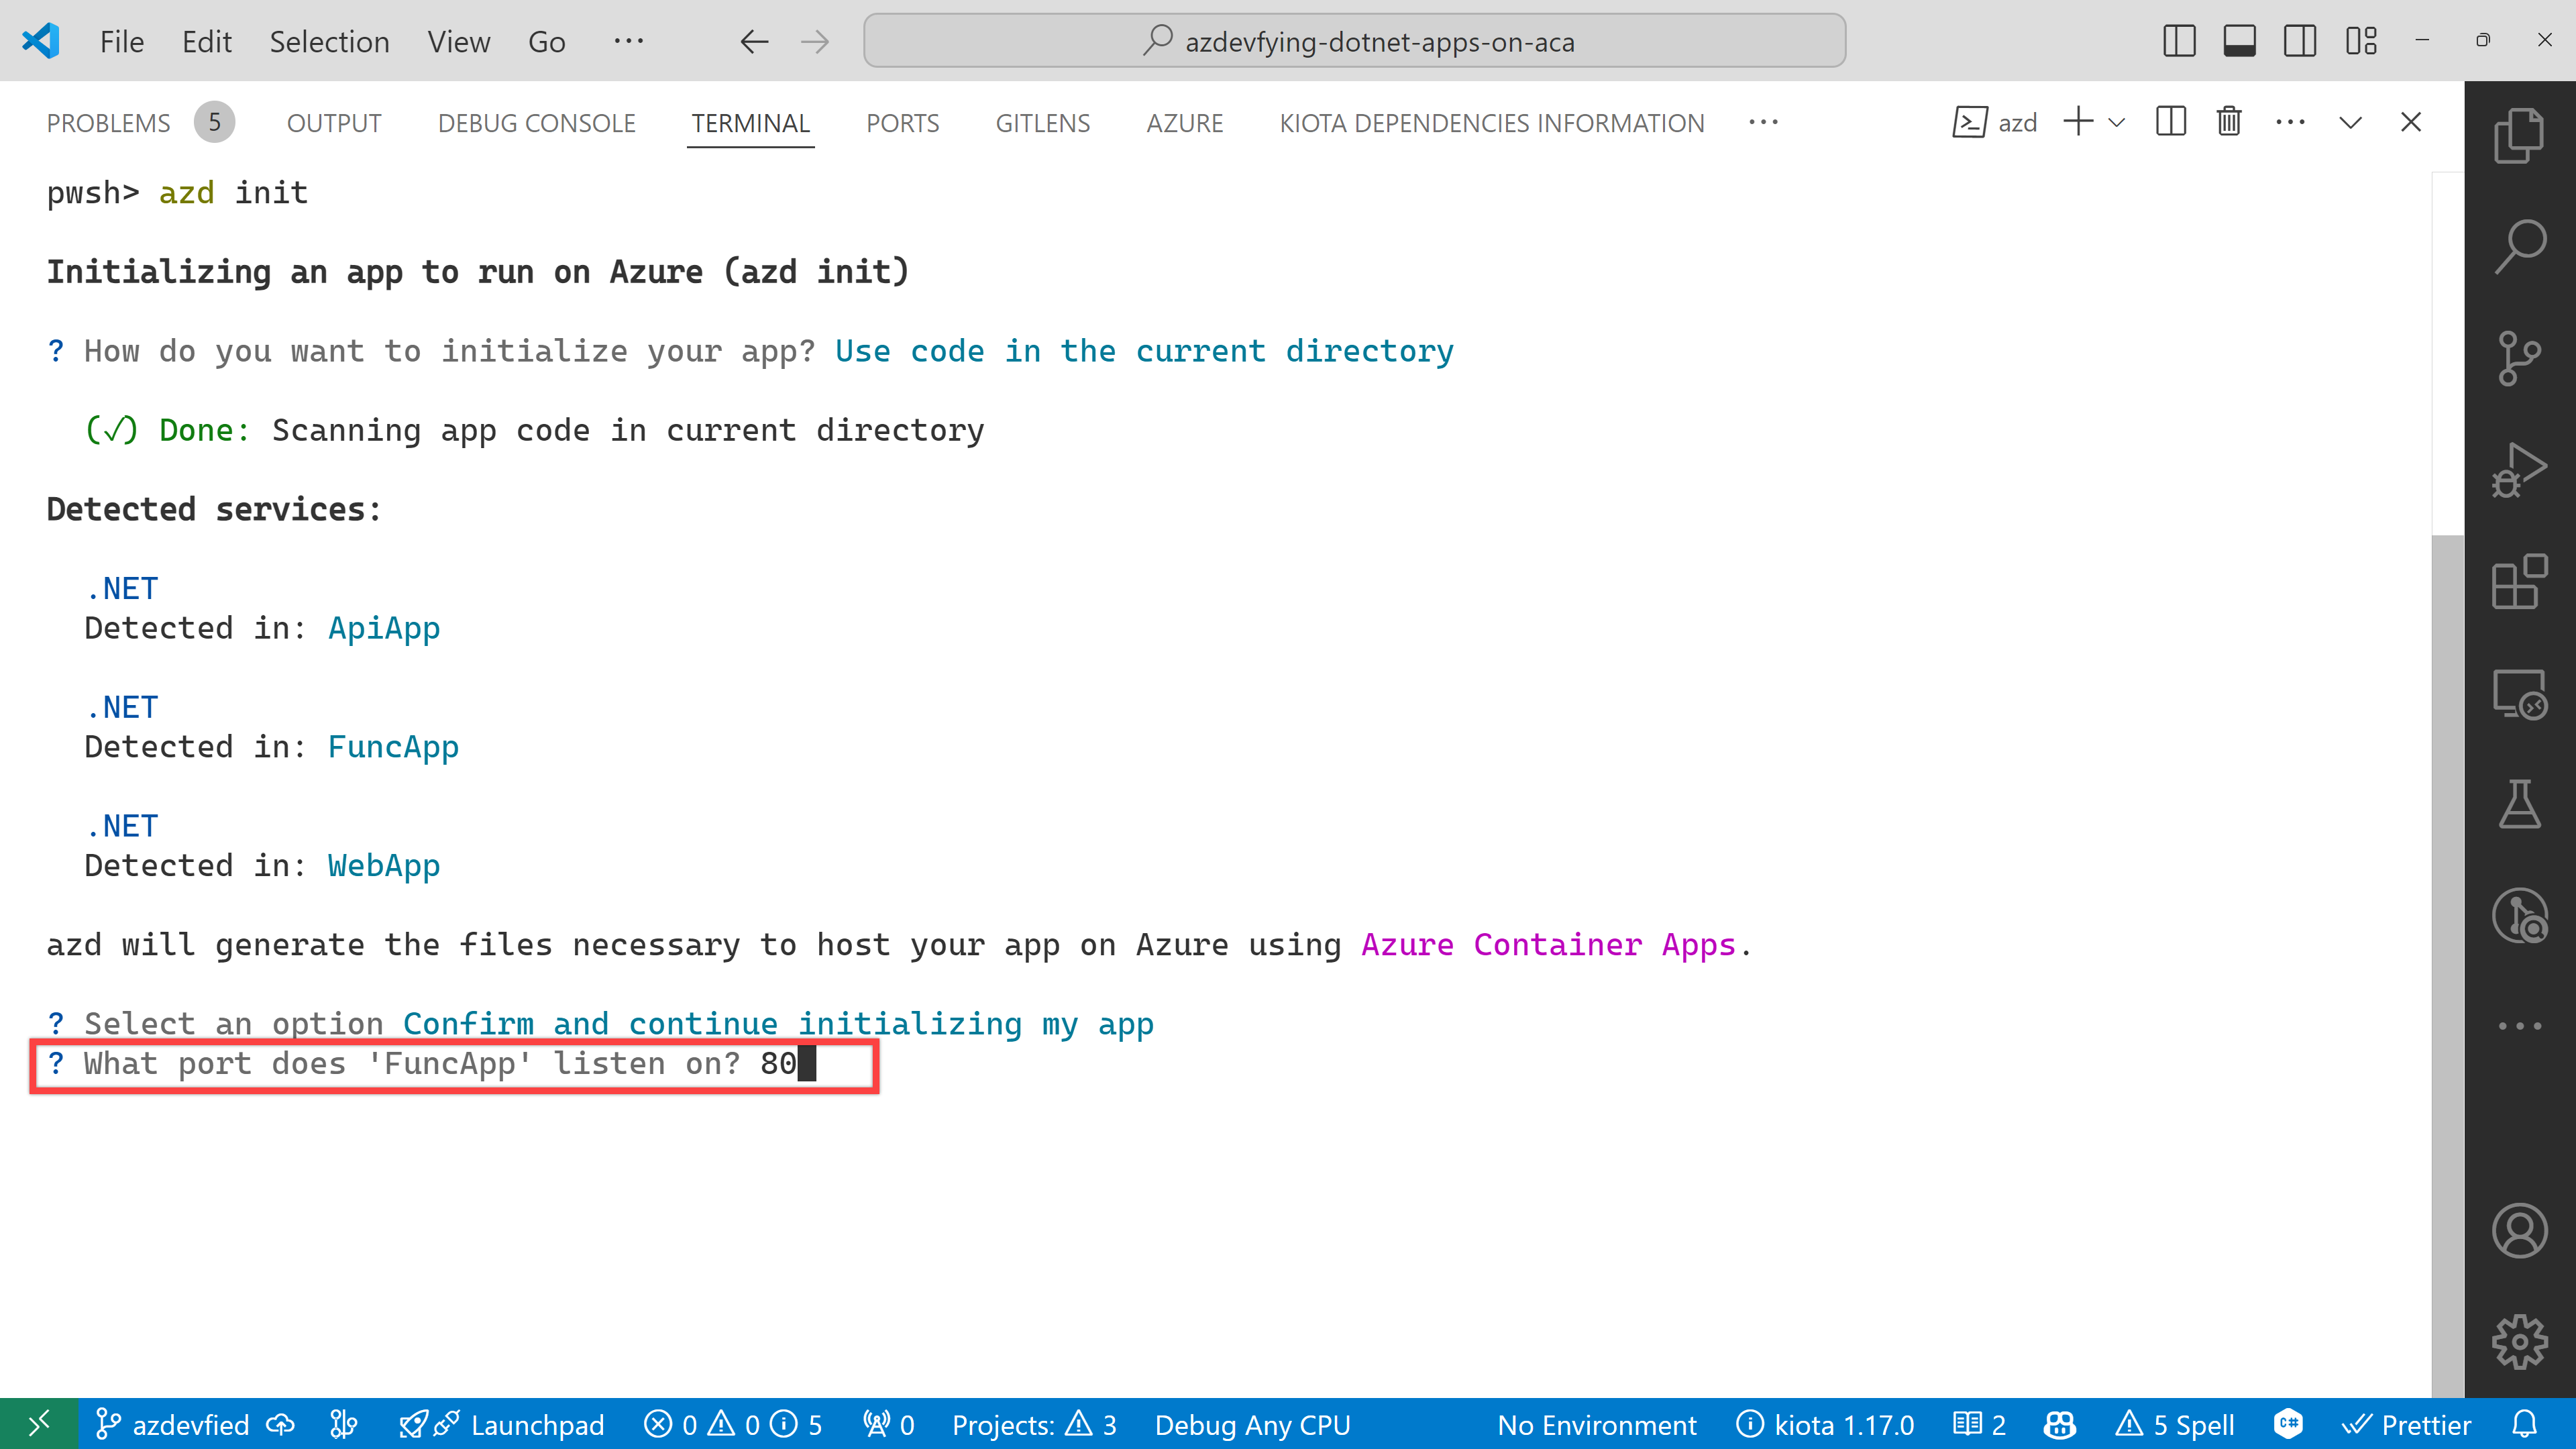
Task: Open the Testing flask view
Action: [x=2519, y=805]
